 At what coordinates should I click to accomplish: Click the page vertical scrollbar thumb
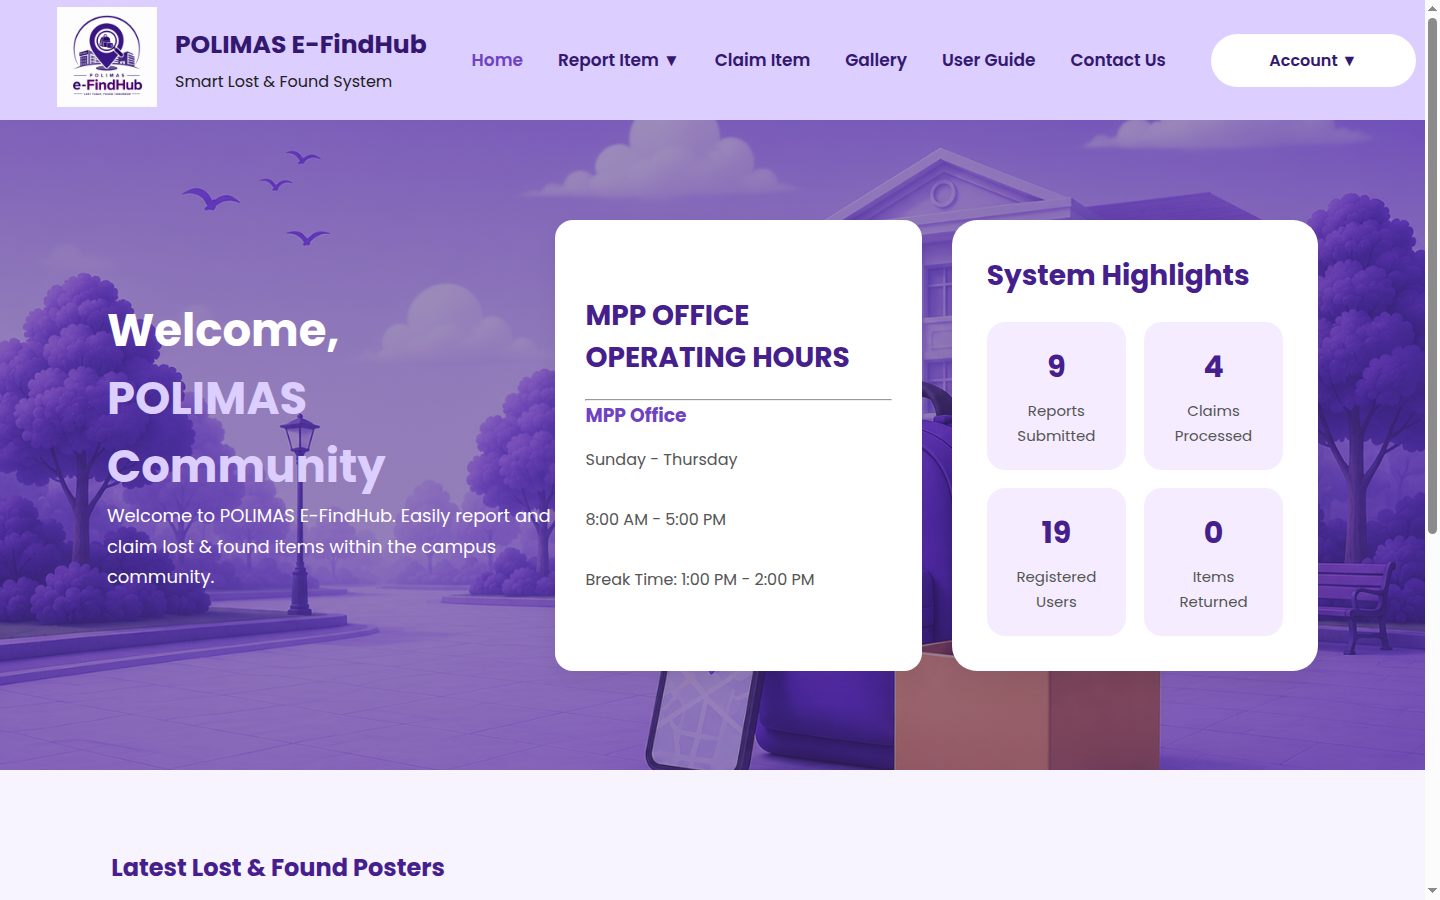tap(1432, 275)
